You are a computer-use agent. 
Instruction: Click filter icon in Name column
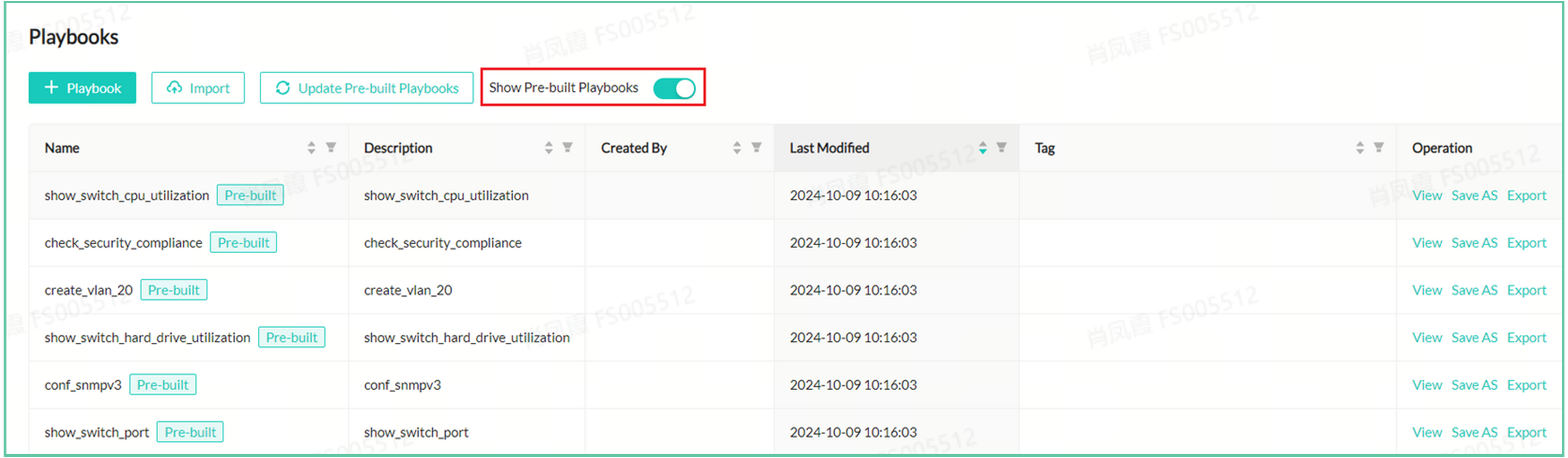[331, 148]
